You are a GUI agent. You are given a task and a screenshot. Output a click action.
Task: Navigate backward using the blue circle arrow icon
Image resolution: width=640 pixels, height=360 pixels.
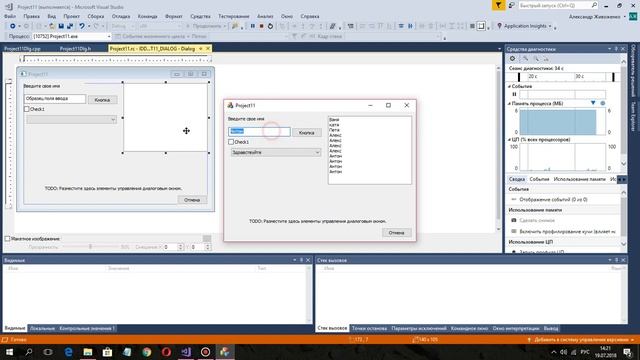pos(13,26)
